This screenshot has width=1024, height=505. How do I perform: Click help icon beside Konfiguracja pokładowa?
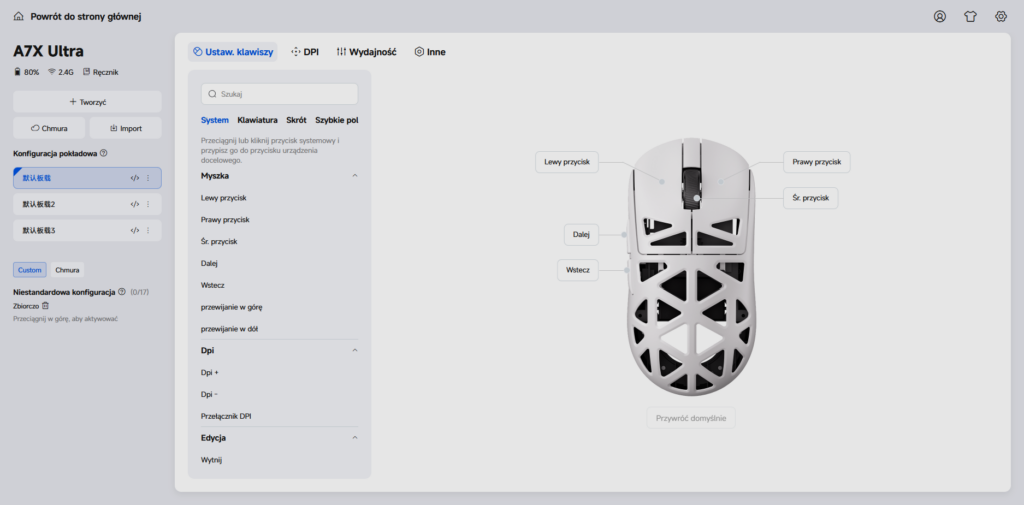(104, 154)
